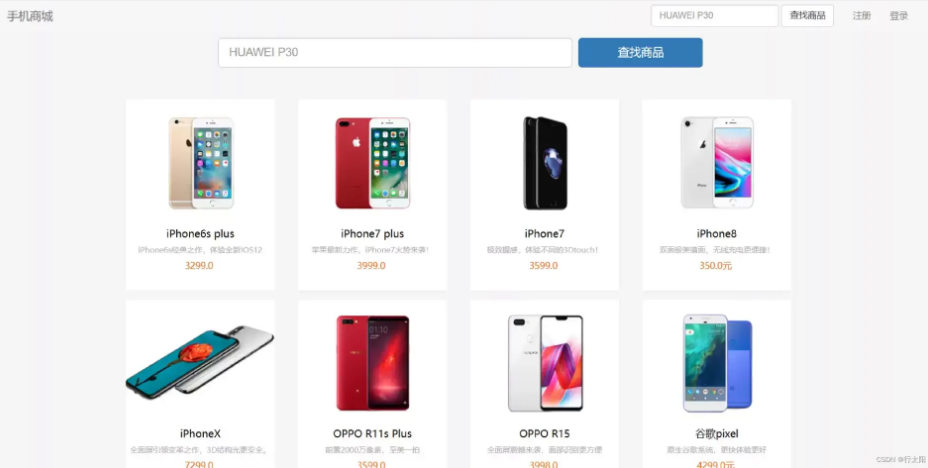928x468 pixels.
Task: Open the red iPhone7 plus product image
Action: pos(372,163)
